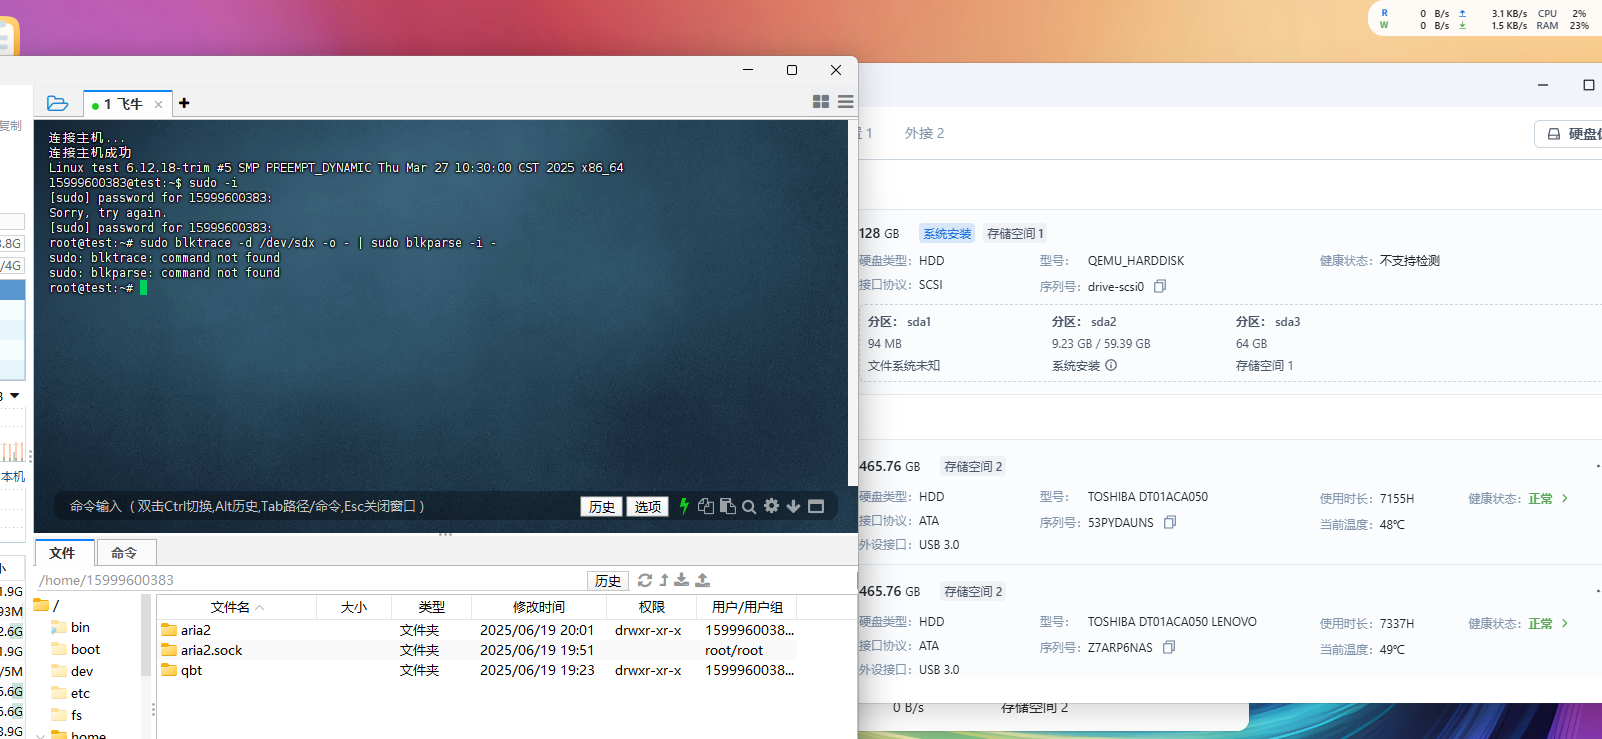Open the 外接 2 tab in disk window

[x=924, y=133]
